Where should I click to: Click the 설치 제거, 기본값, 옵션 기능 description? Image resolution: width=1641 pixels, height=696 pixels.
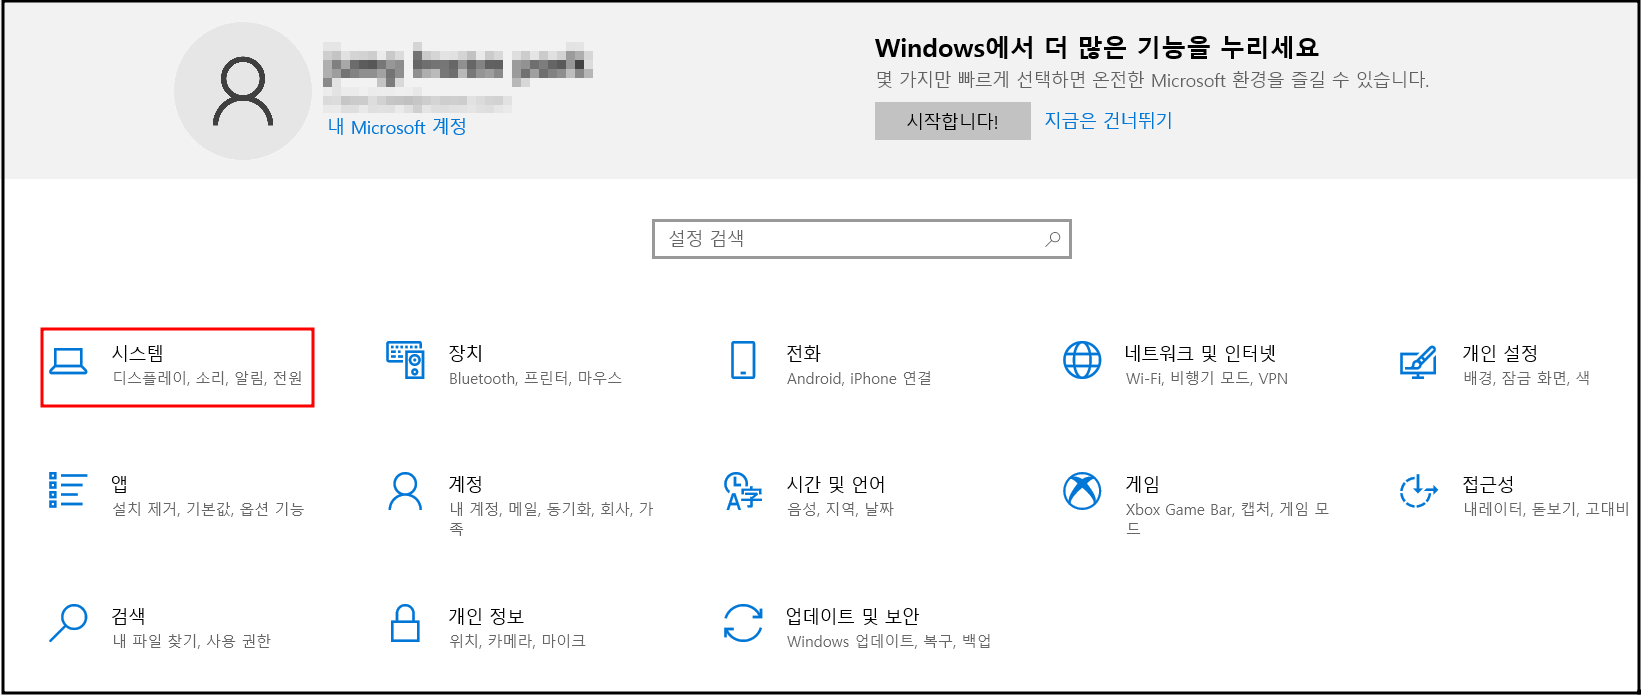coord(208,509)
